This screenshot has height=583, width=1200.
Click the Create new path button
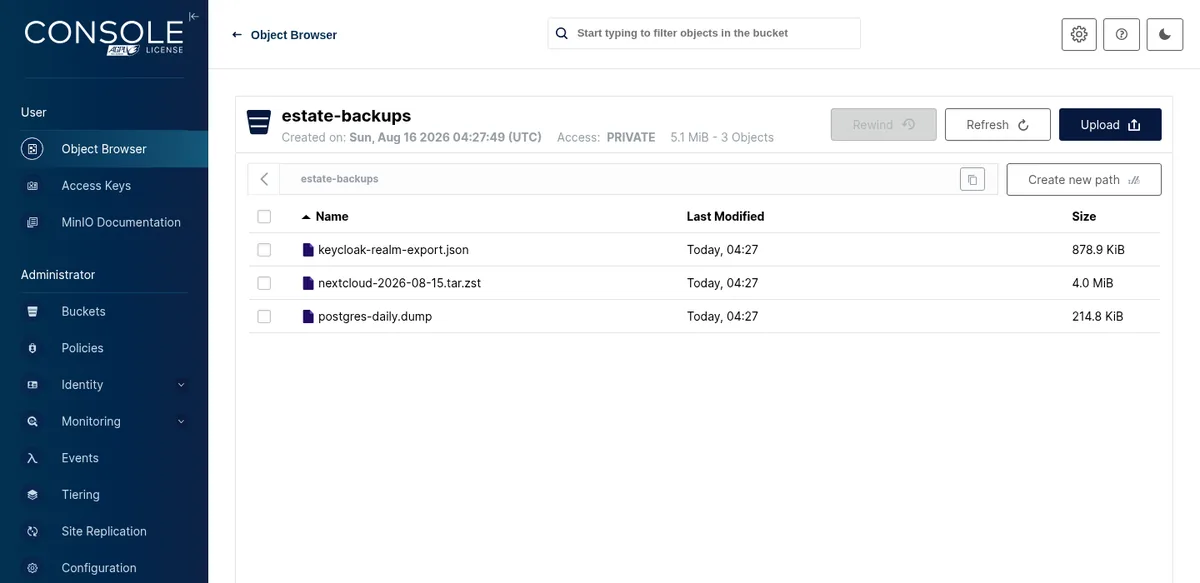point(1084,180)
